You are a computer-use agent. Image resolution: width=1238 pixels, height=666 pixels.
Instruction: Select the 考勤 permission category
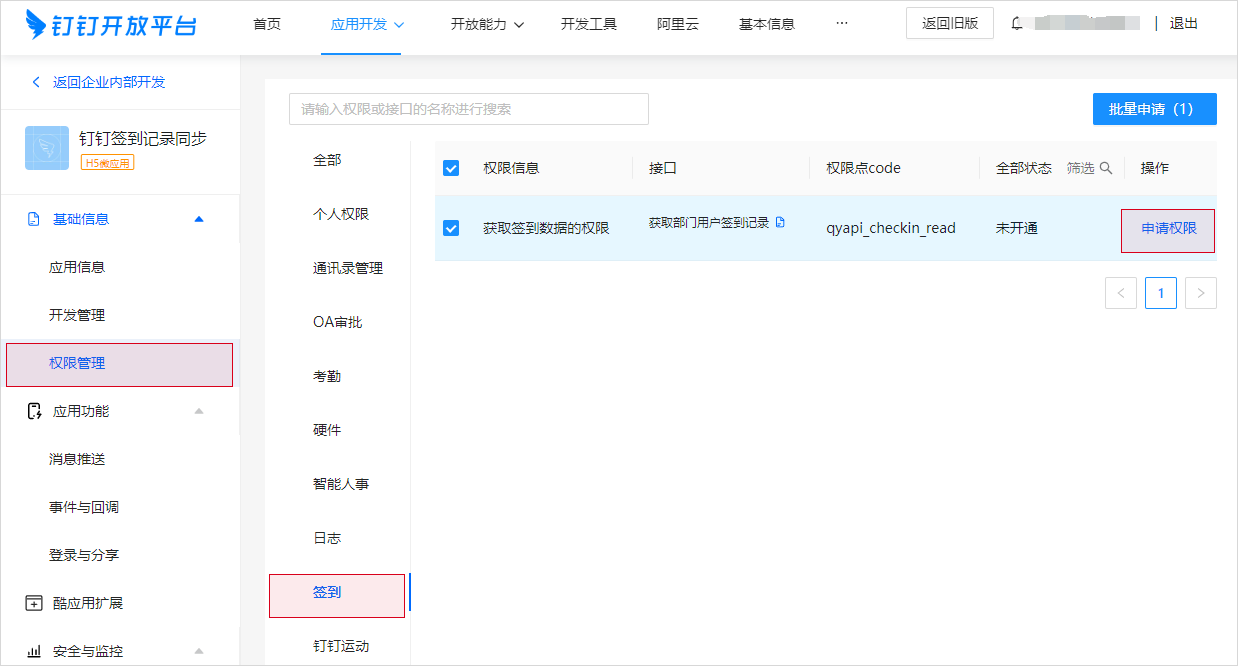[x=327, y=376]
